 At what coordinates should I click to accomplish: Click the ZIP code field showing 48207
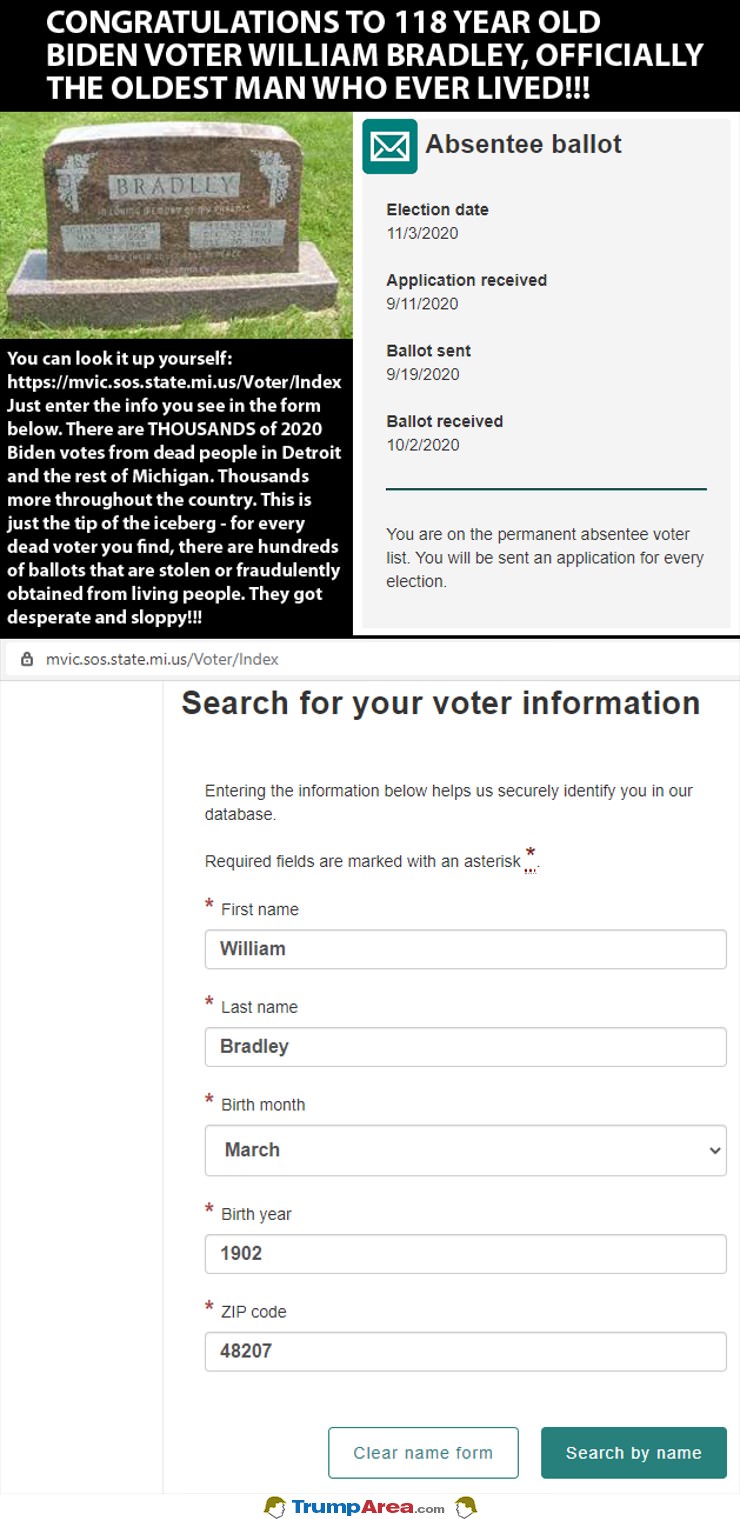click(465, 1351)
